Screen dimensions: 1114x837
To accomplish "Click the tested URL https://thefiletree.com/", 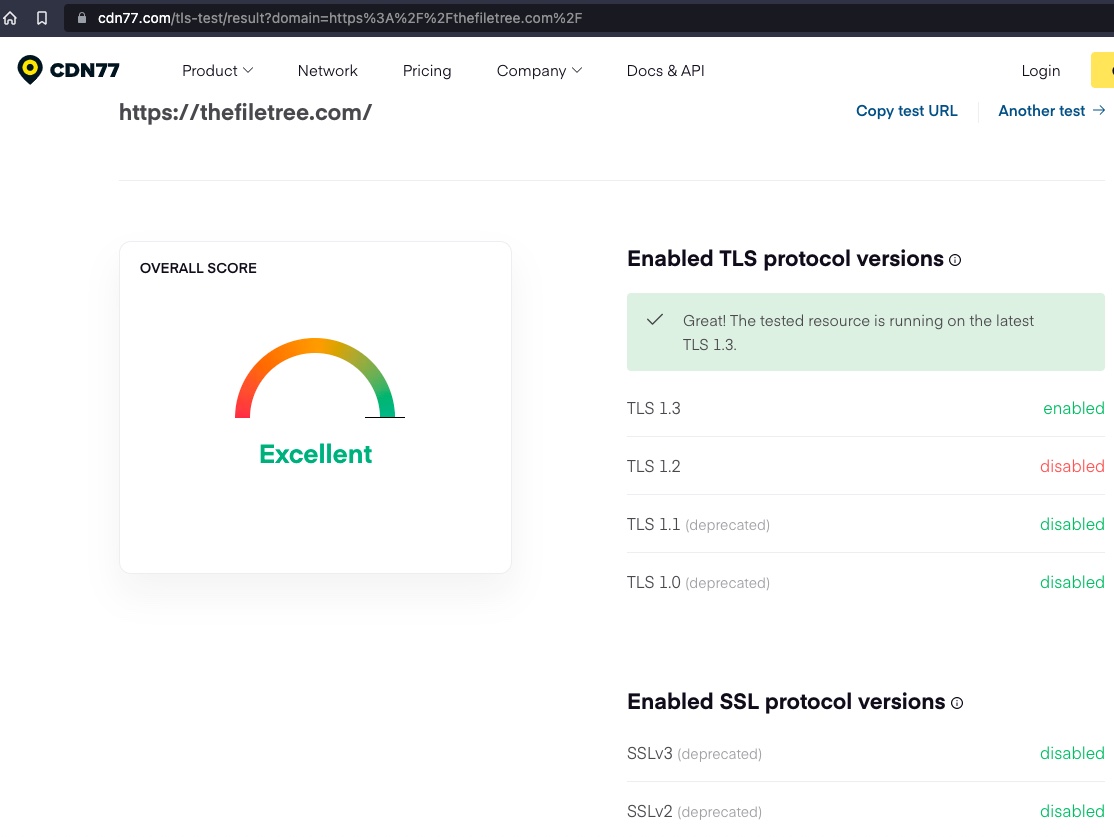I will click(245, 112).
